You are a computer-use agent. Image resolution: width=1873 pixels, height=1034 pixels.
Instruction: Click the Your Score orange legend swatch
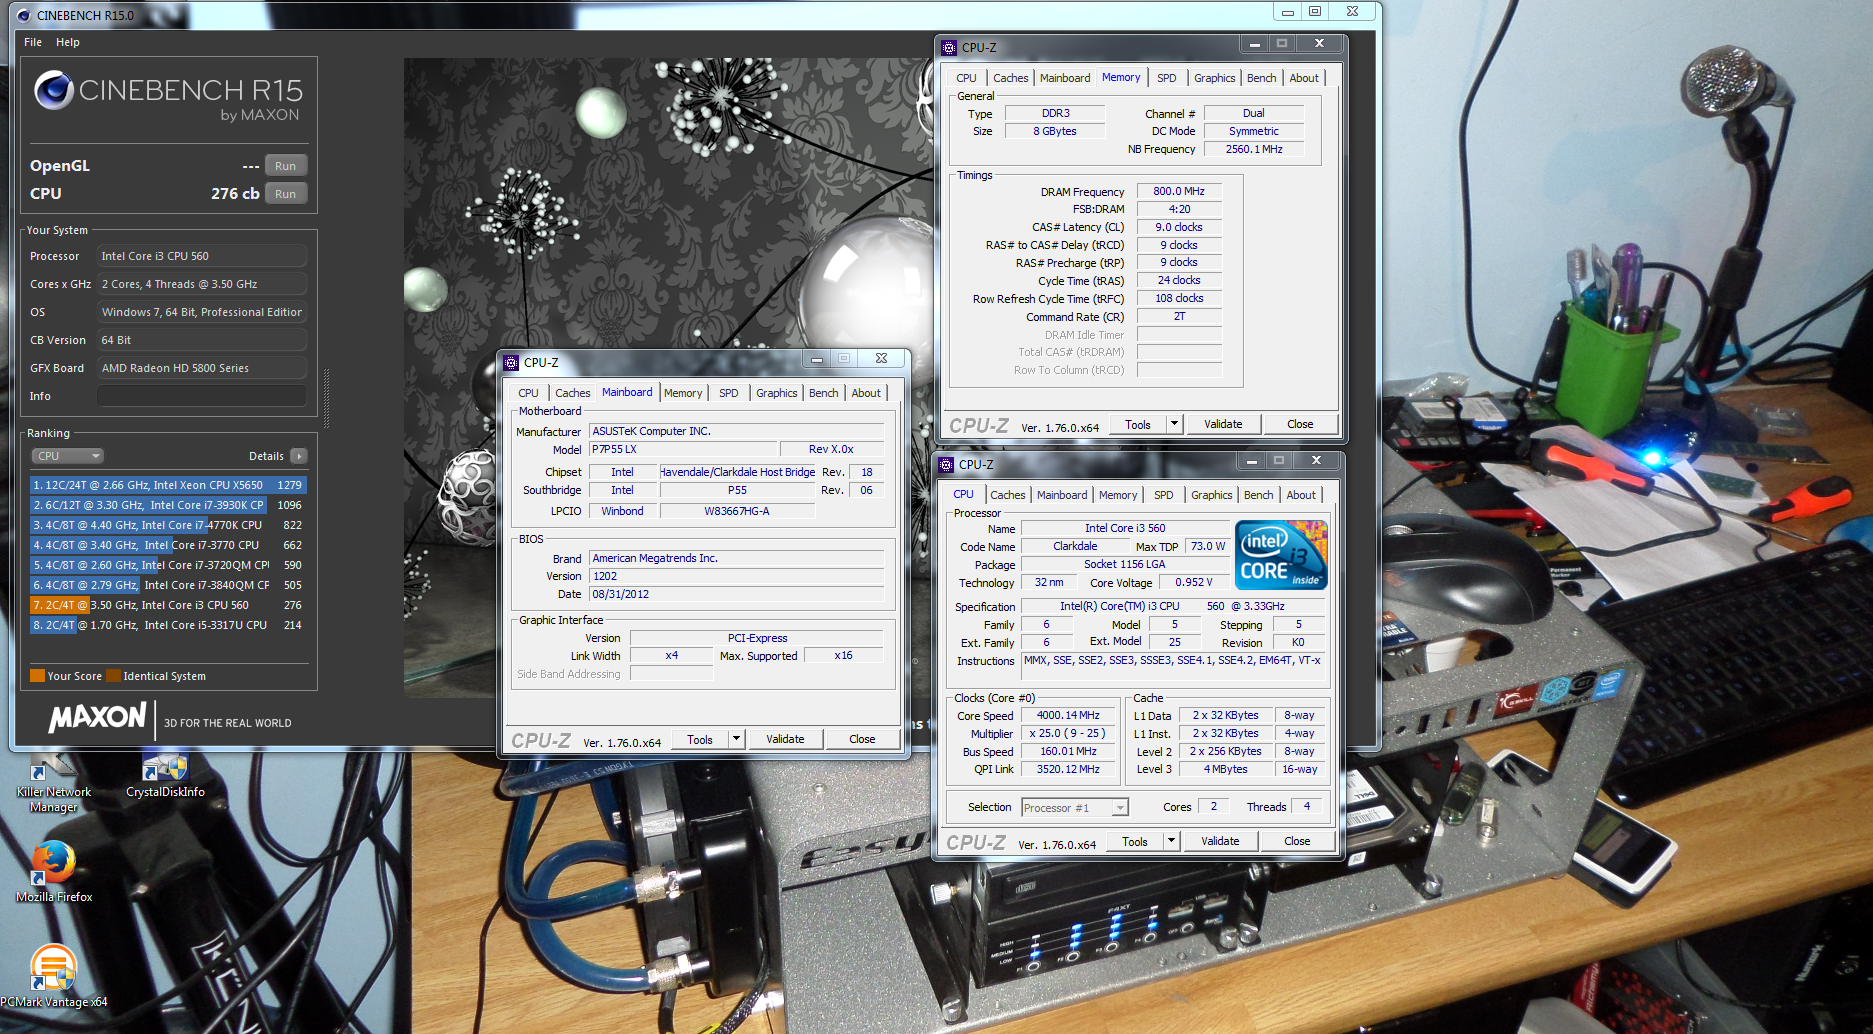(38, 676)
